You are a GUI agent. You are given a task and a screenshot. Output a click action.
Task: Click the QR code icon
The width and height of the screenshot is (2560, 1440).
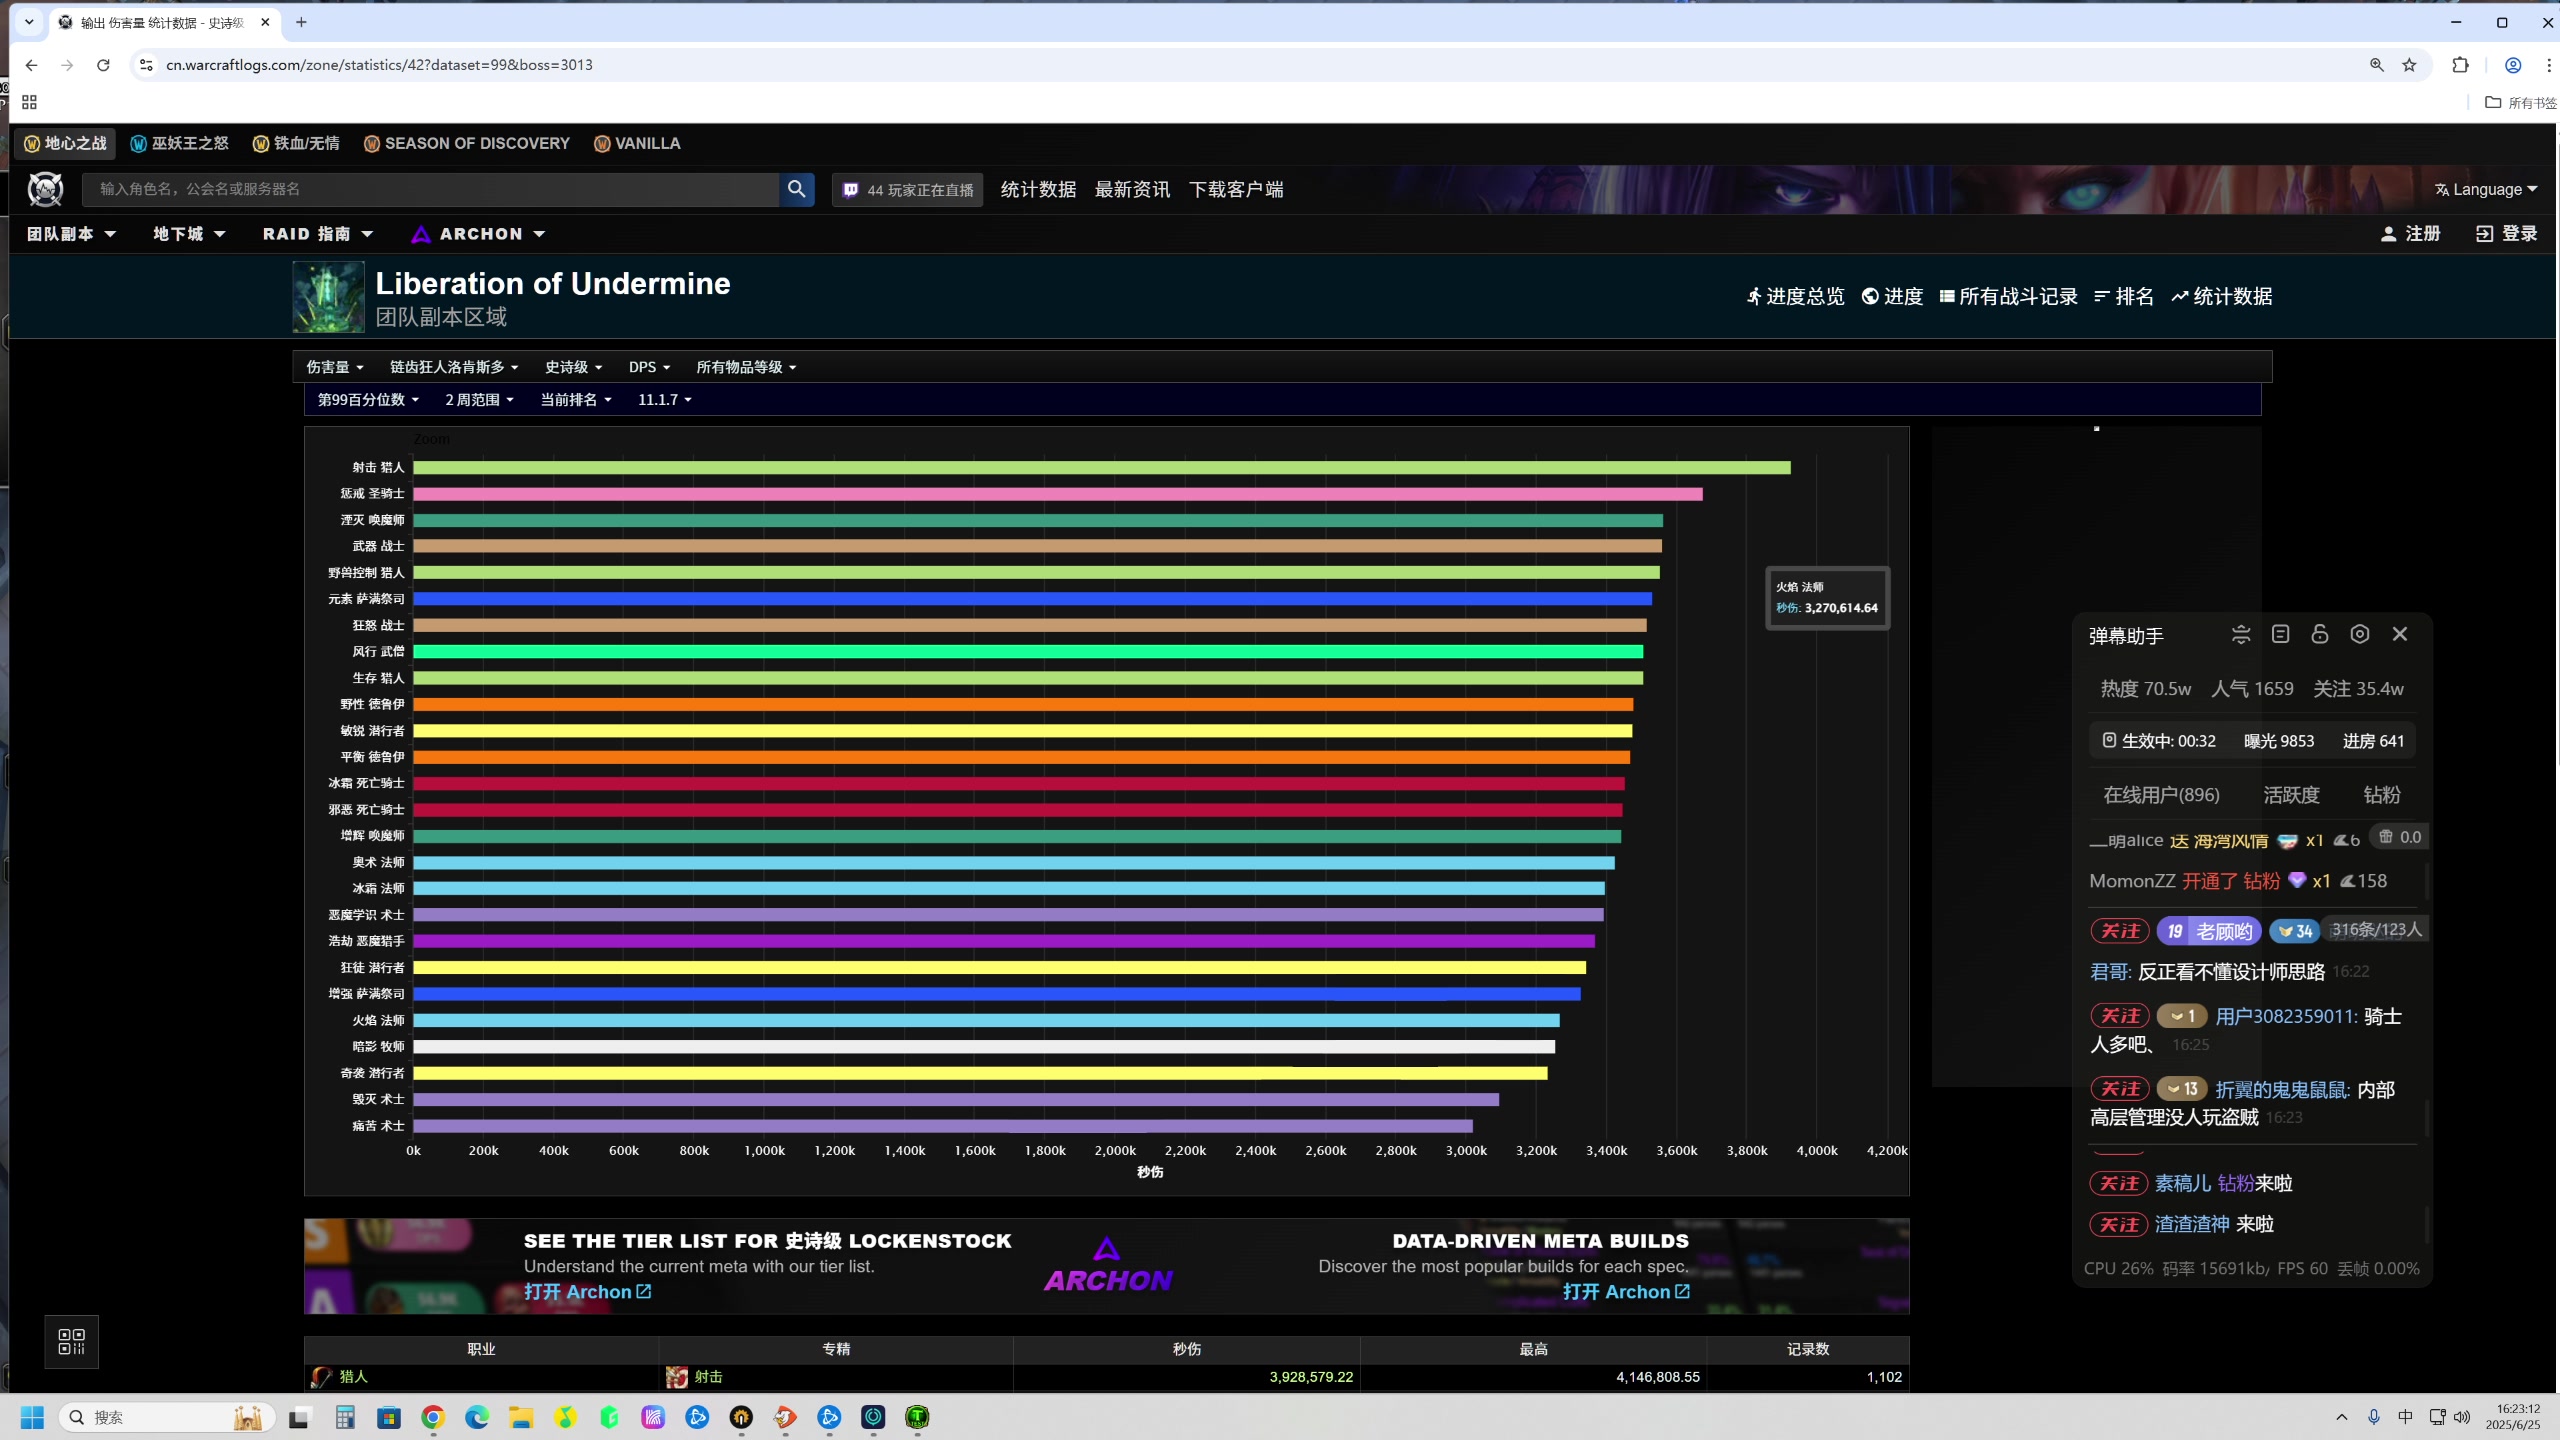tap(71, 1342)
